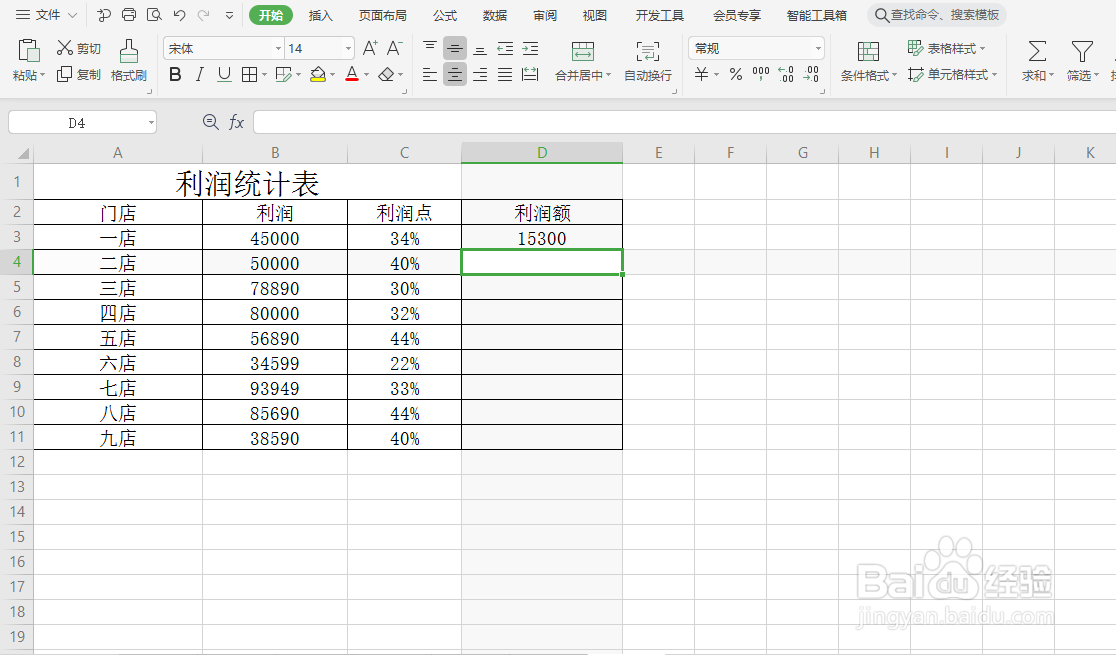This screenshot has height=655, width=1116.
Task: Click the cell borders icon
Action: [249, 74]
